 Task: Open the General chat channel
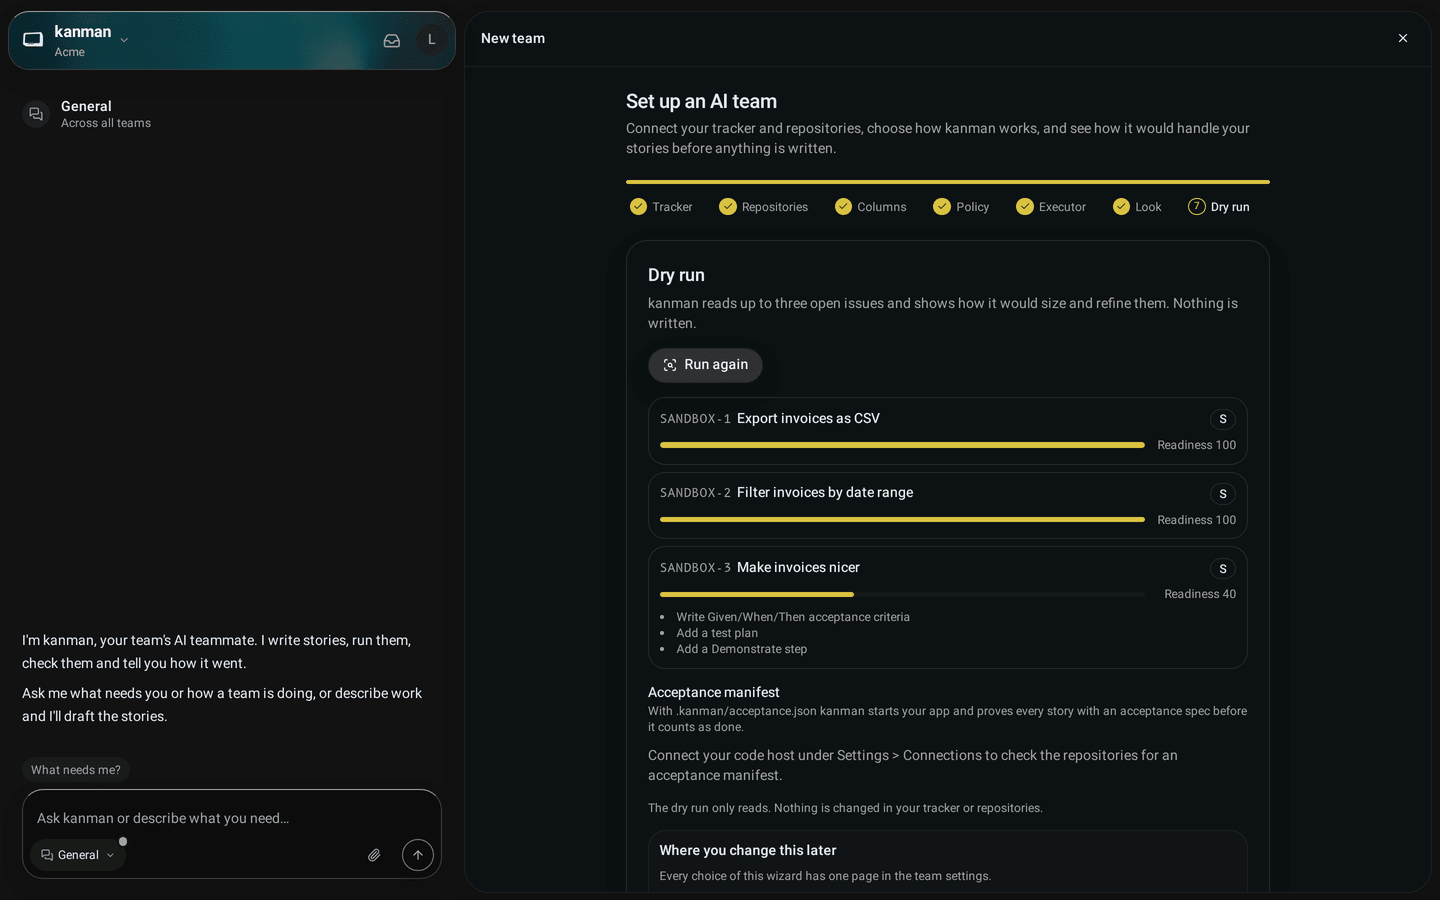[232, 114]
